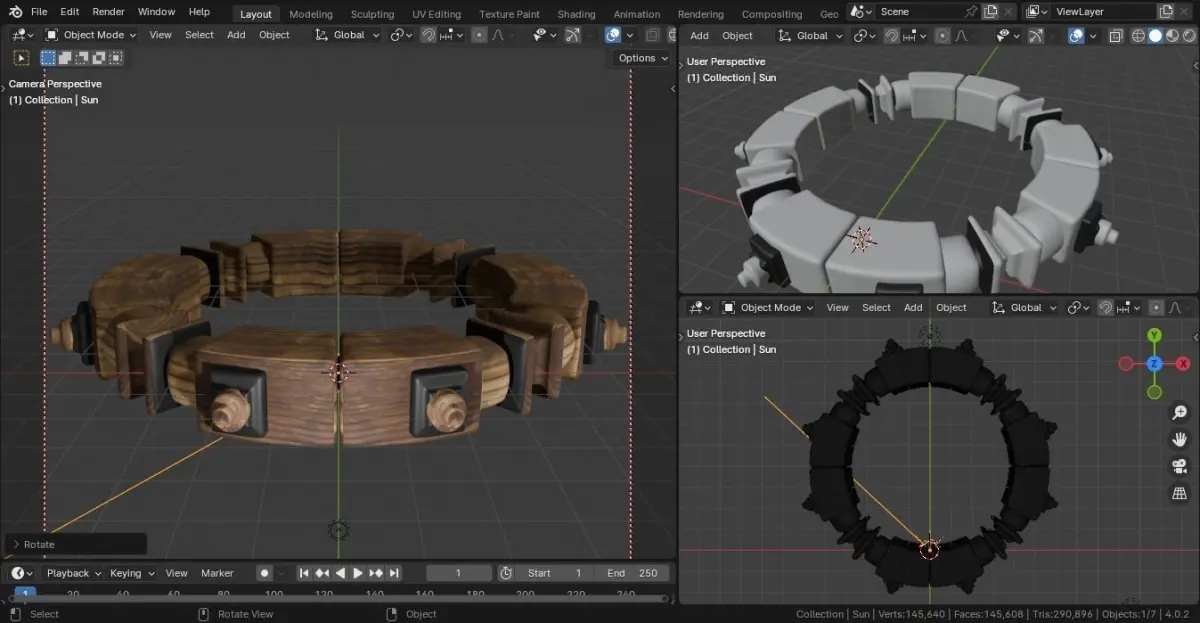Open the Object Mode dropdown in camera viewport

[90, 34]
